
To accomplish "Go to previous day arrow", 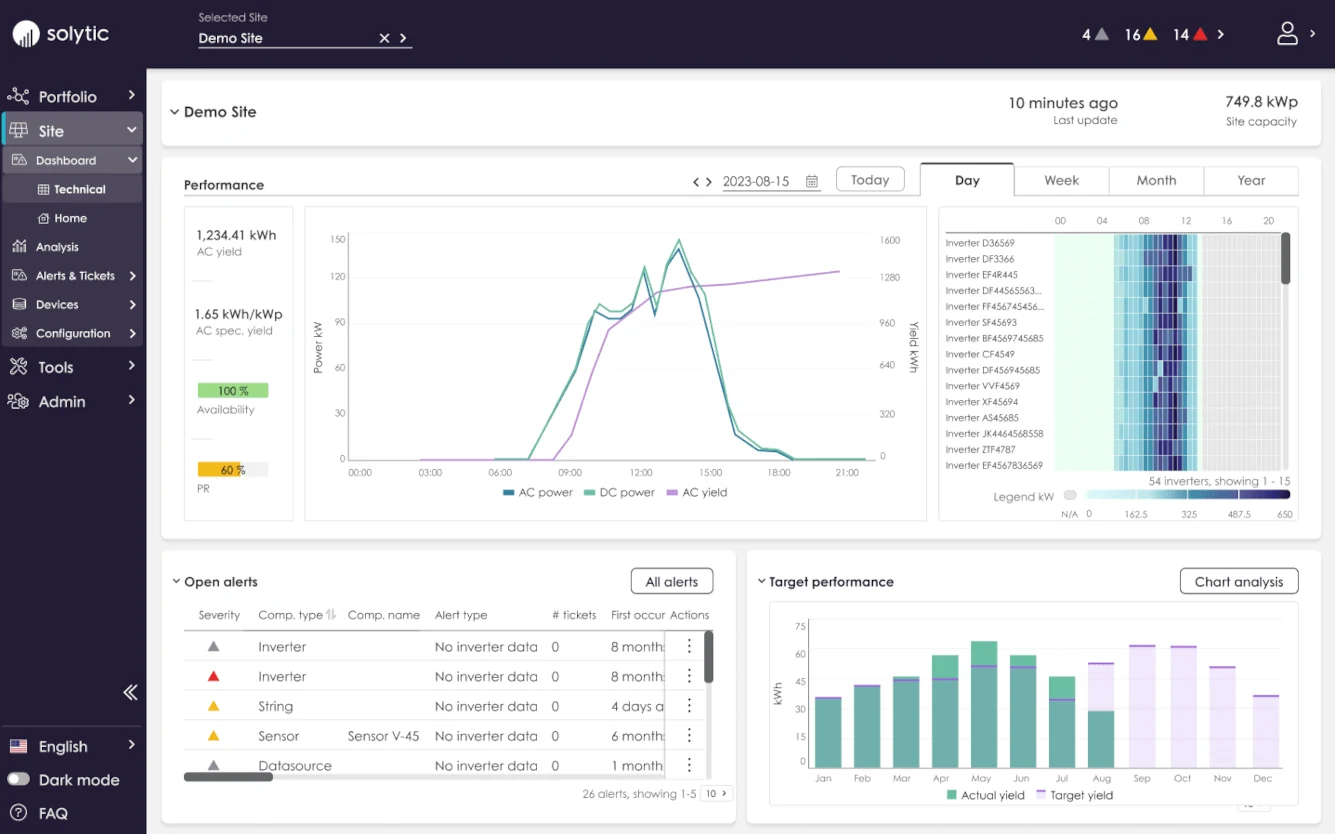I will 696,182.
